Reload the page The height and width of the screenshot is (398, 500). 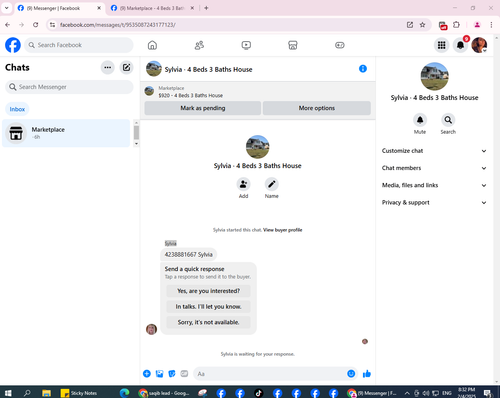36,25
